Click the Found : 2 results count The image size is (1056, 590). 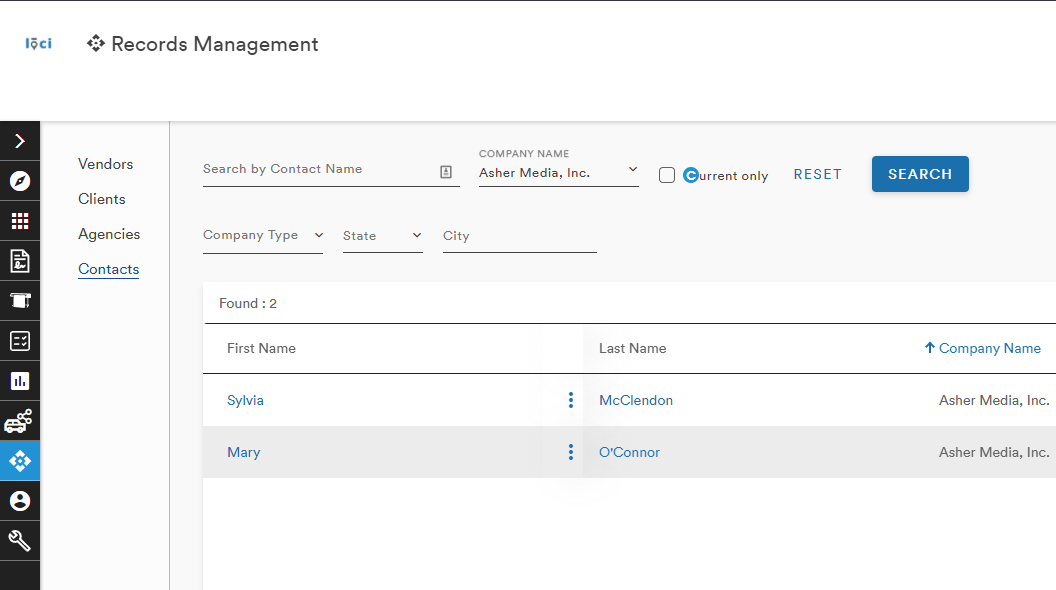[x=248, y=303]
